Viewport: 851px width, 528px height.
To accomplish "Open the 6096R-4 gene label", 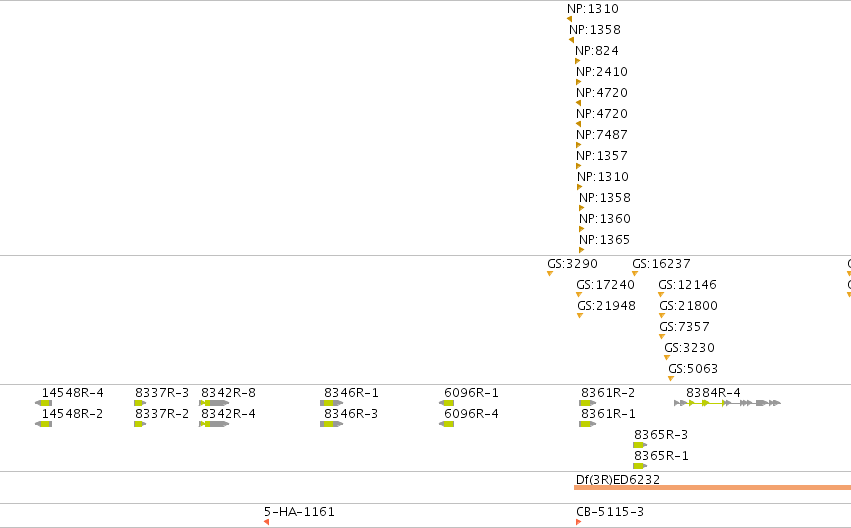I will (471, 414).
